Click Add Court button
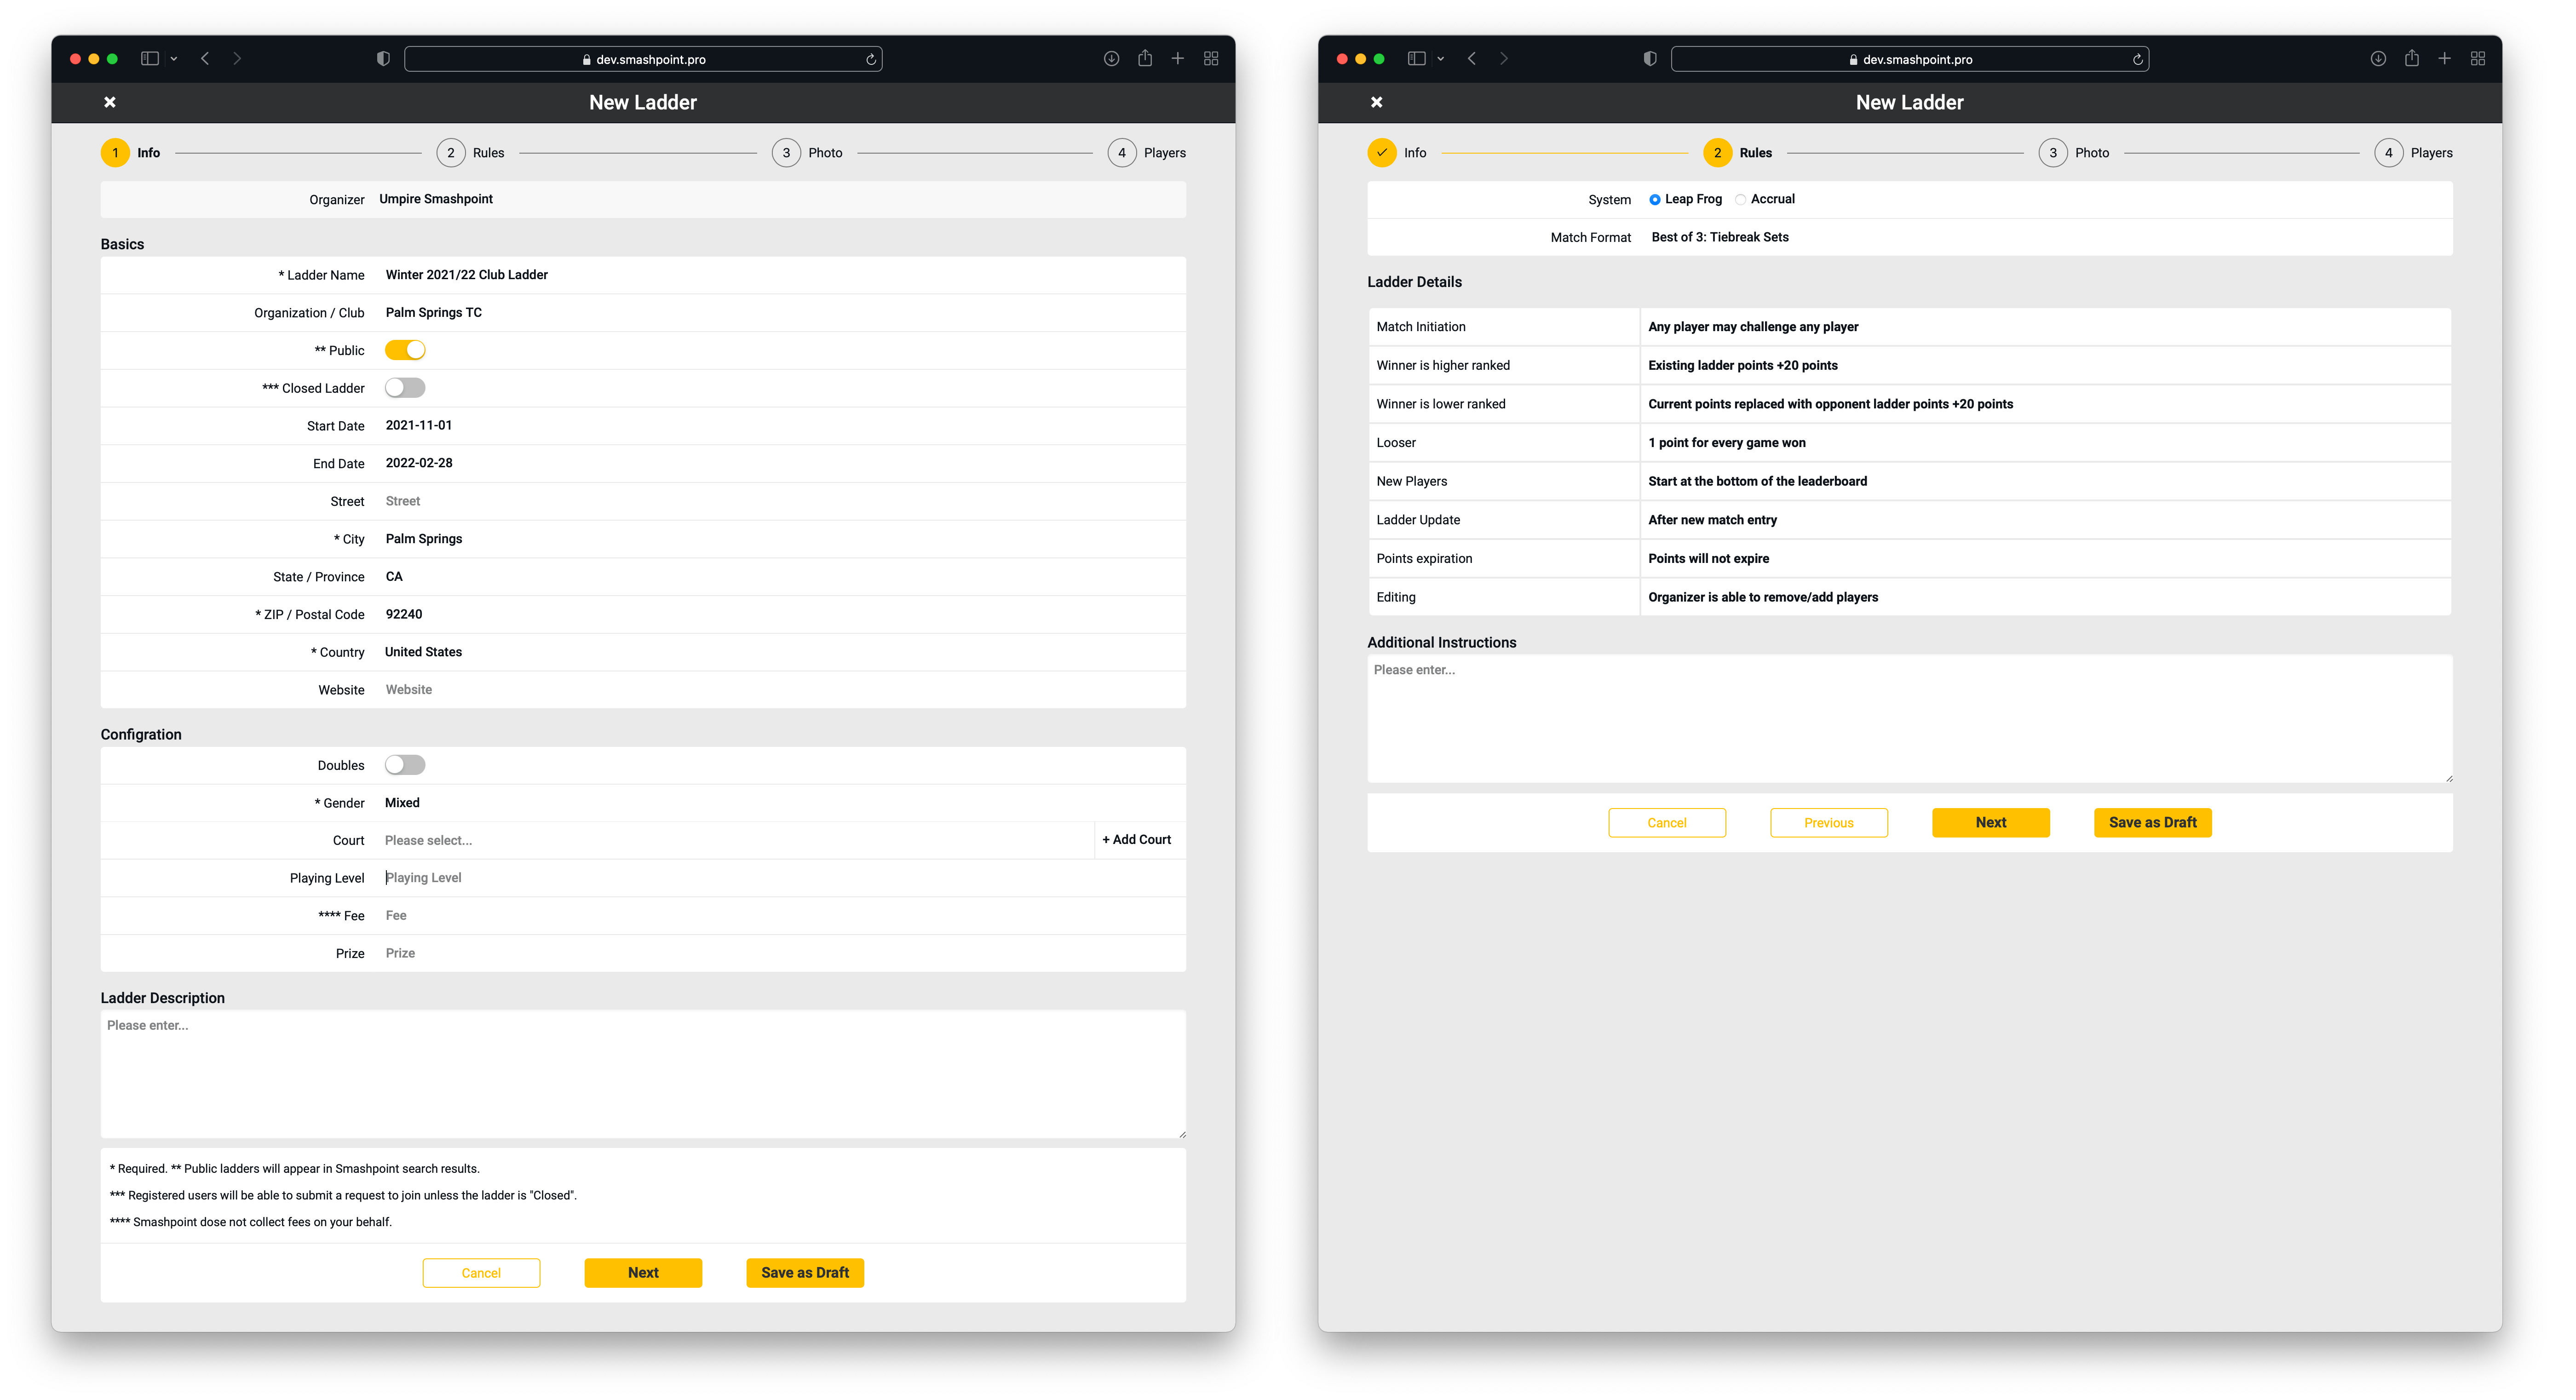 [1136, 840]
